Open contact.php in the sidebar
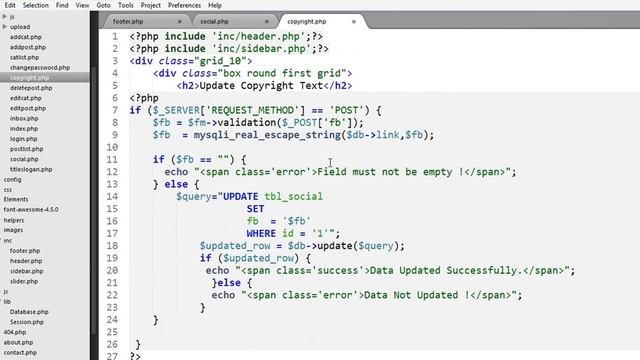The height and width of the screenshot is (360, 640). tap(20, 353)
